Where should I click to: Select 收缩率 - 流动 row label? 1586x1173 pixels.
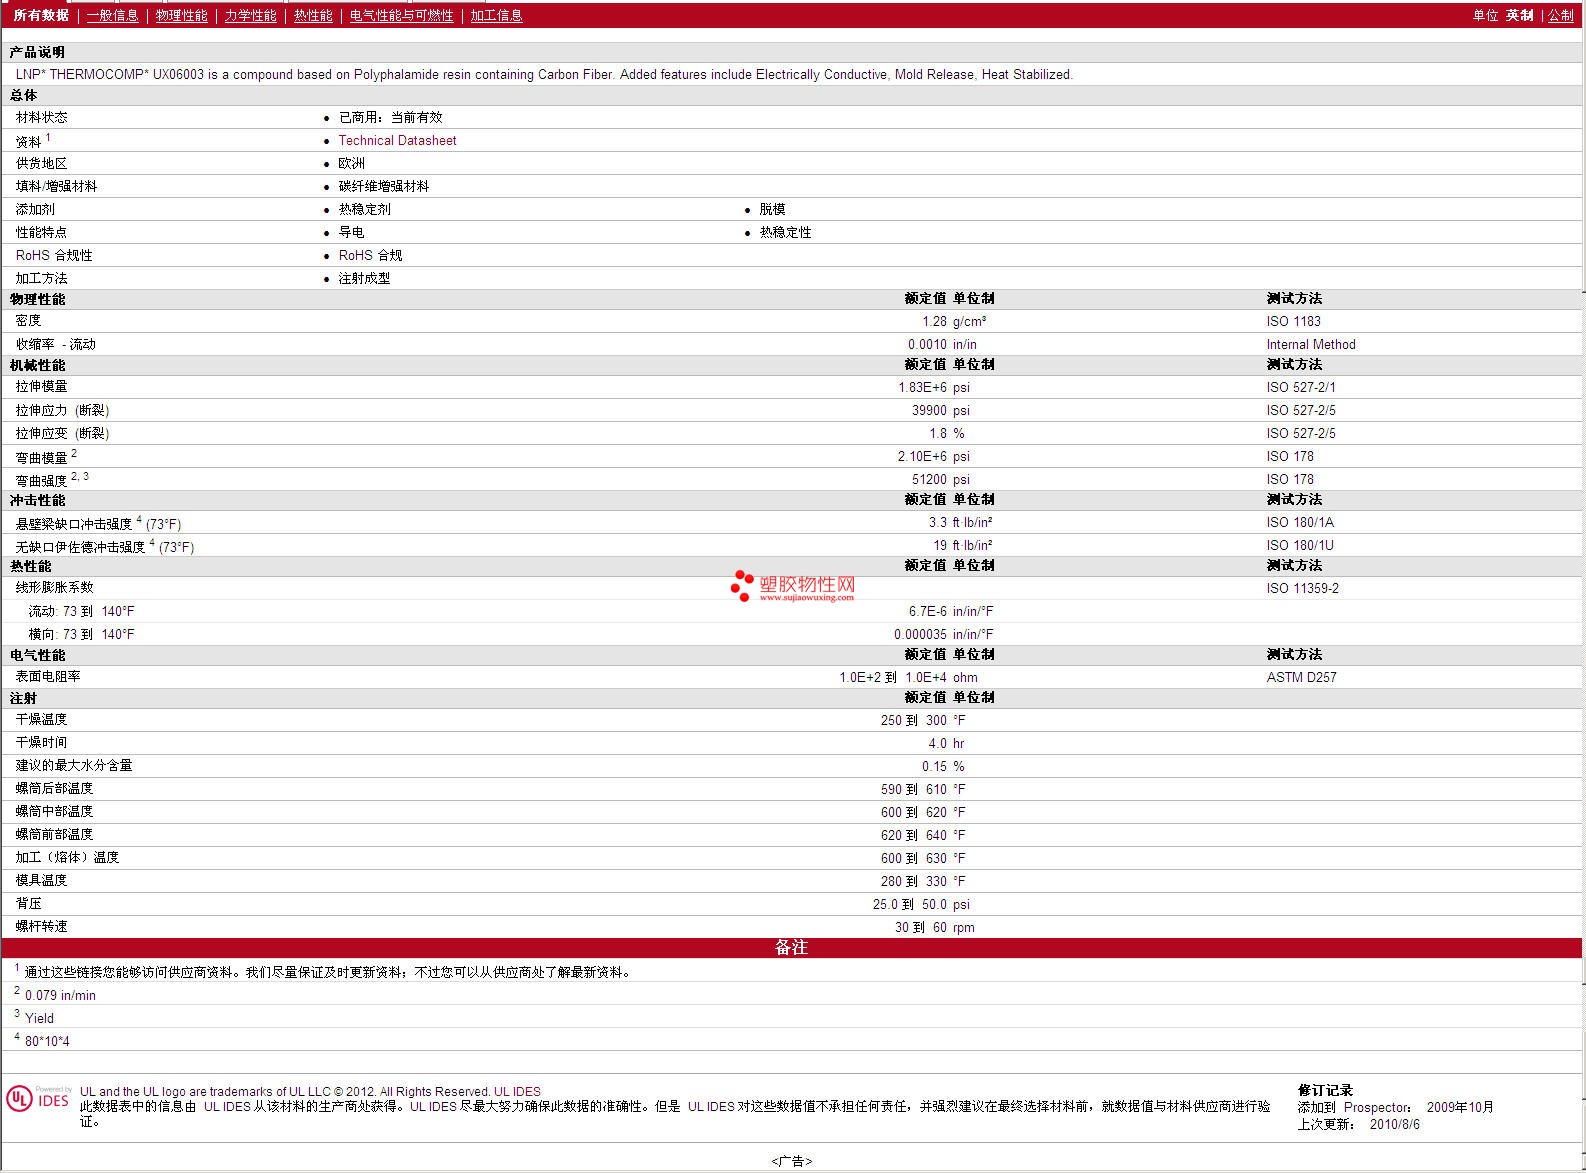click(55, 345)
